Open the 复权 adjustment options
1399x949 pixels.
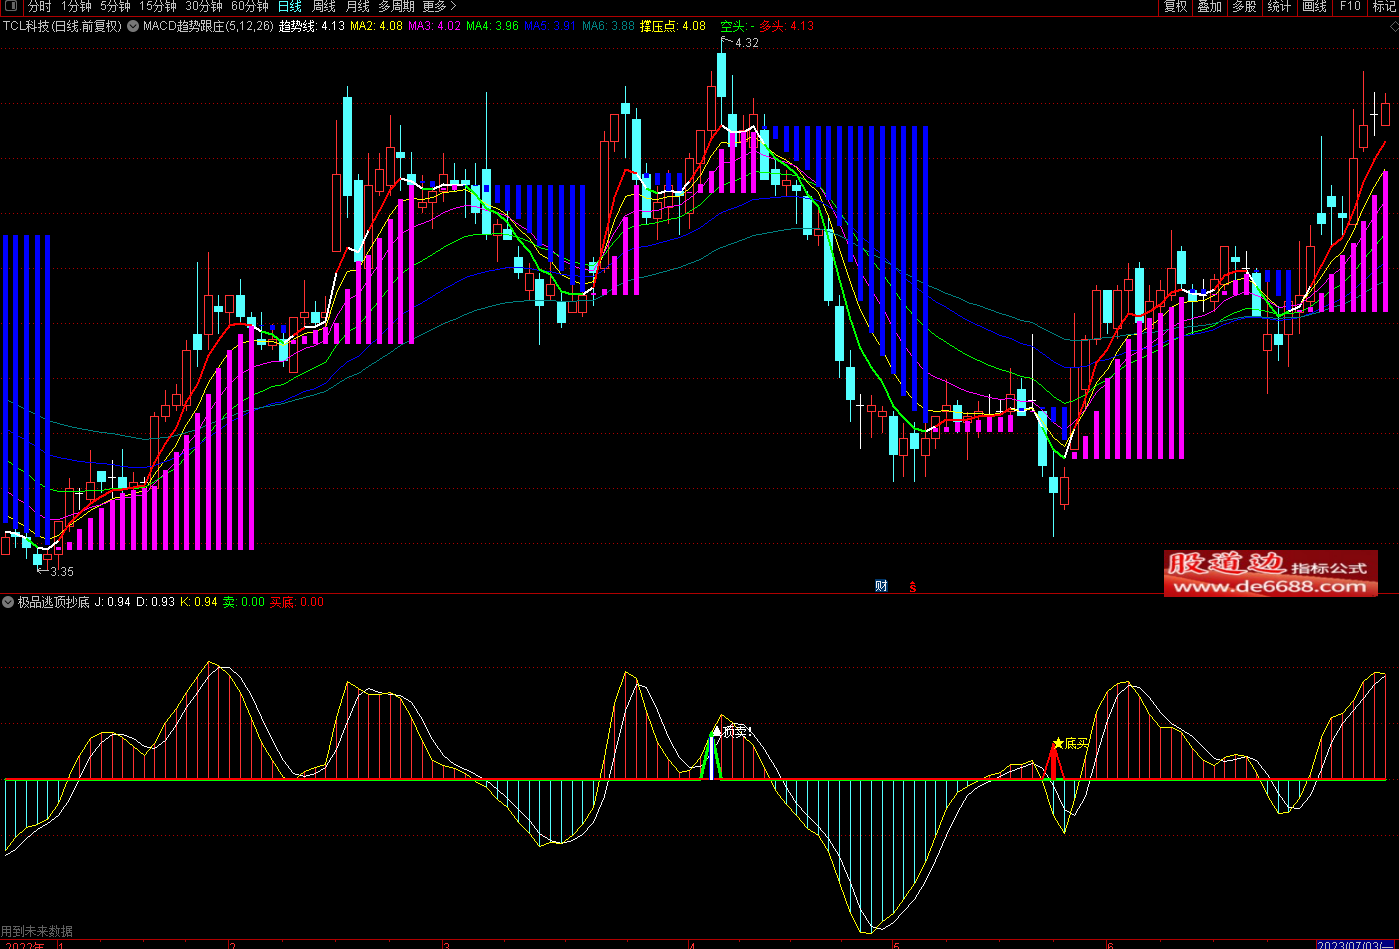(x=1175, y=7)
